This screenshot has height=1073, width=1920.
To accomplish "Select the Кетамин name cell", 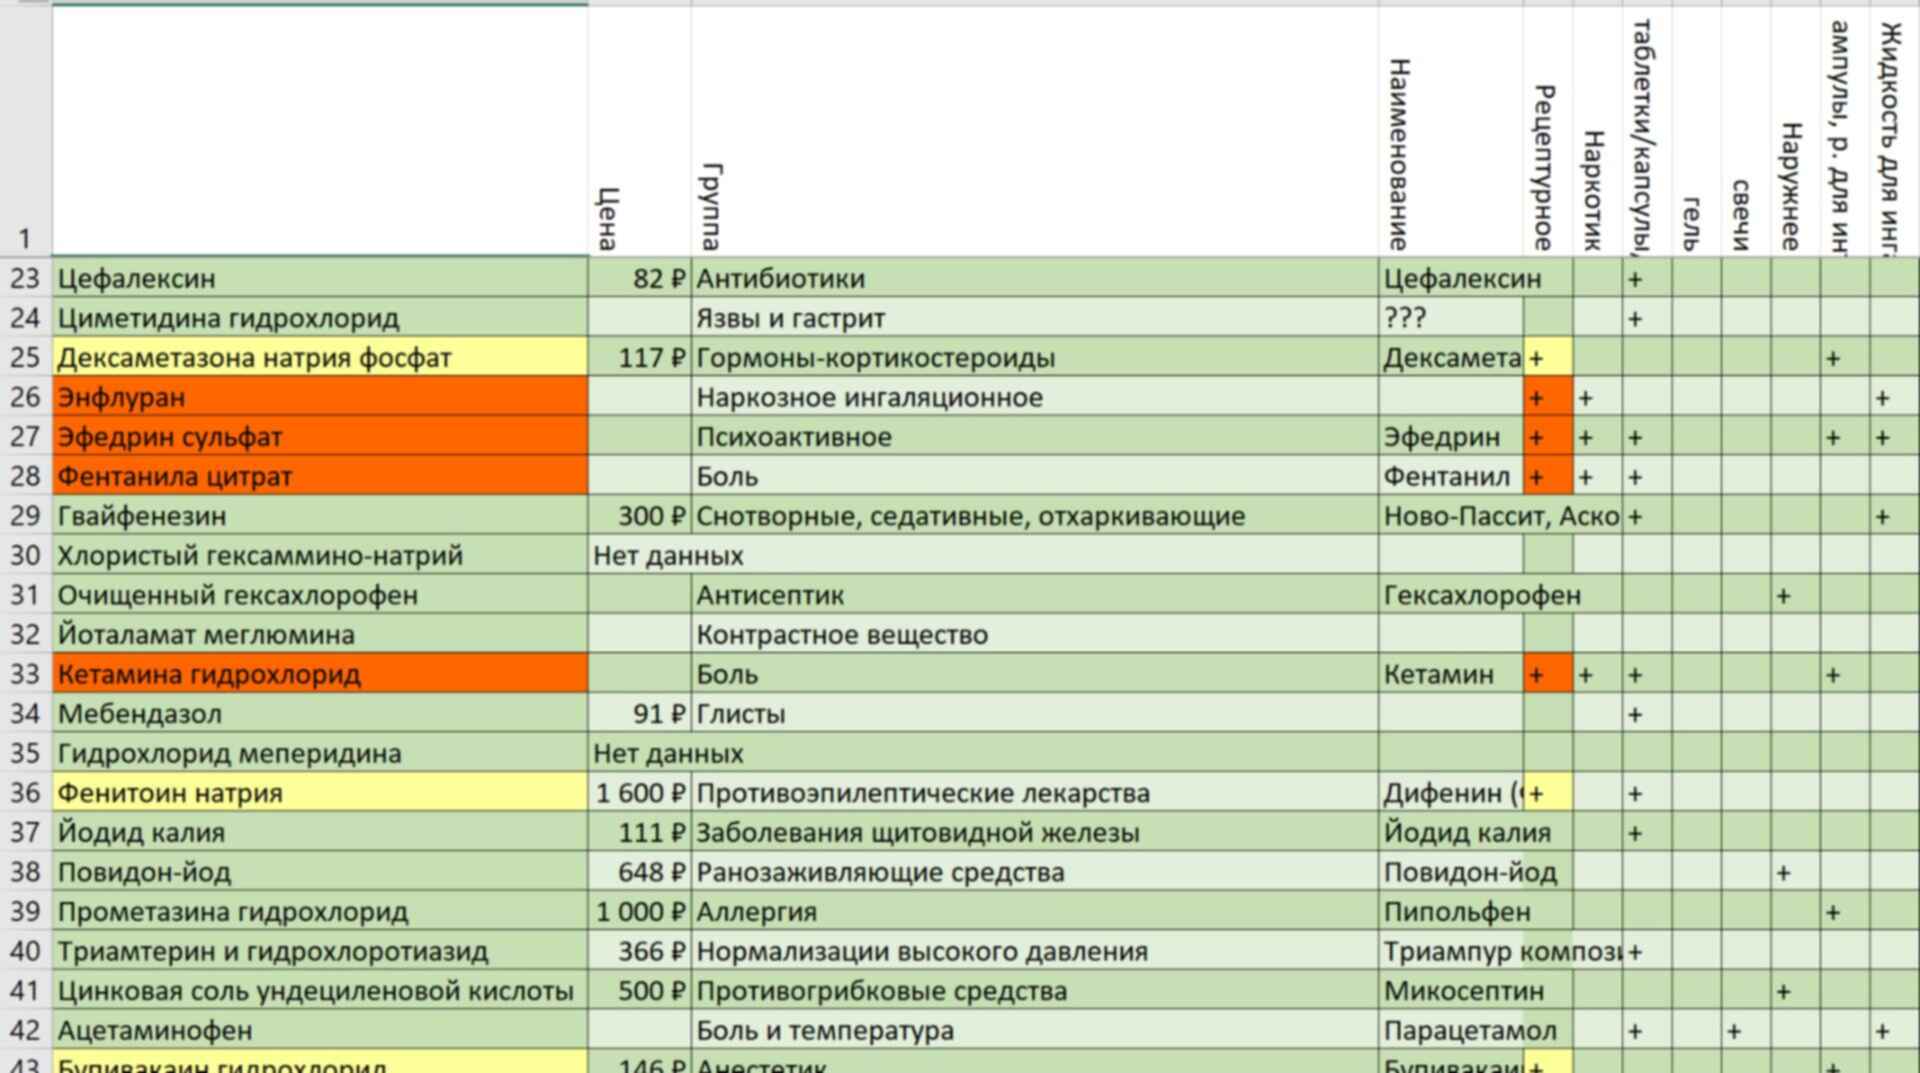I will pyautogui.click(x=1451, y=674).
